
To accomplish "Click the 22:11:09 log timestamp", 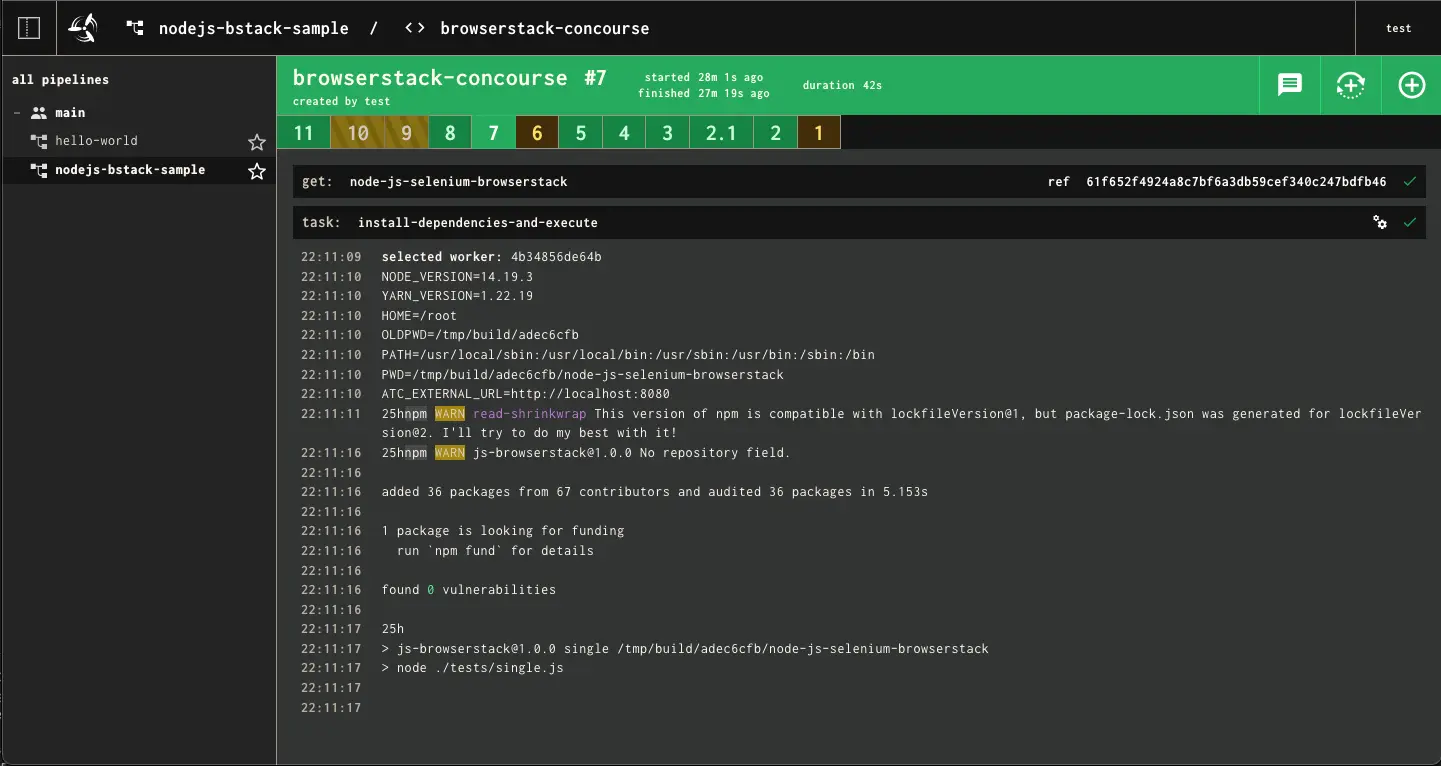I will pyautogui.click(x=330, y=257).
